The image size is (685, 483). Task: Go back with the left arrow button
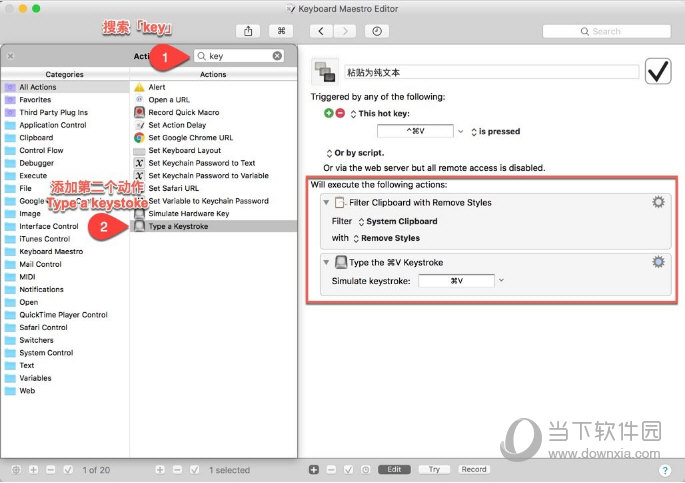(x=321, y=31)
